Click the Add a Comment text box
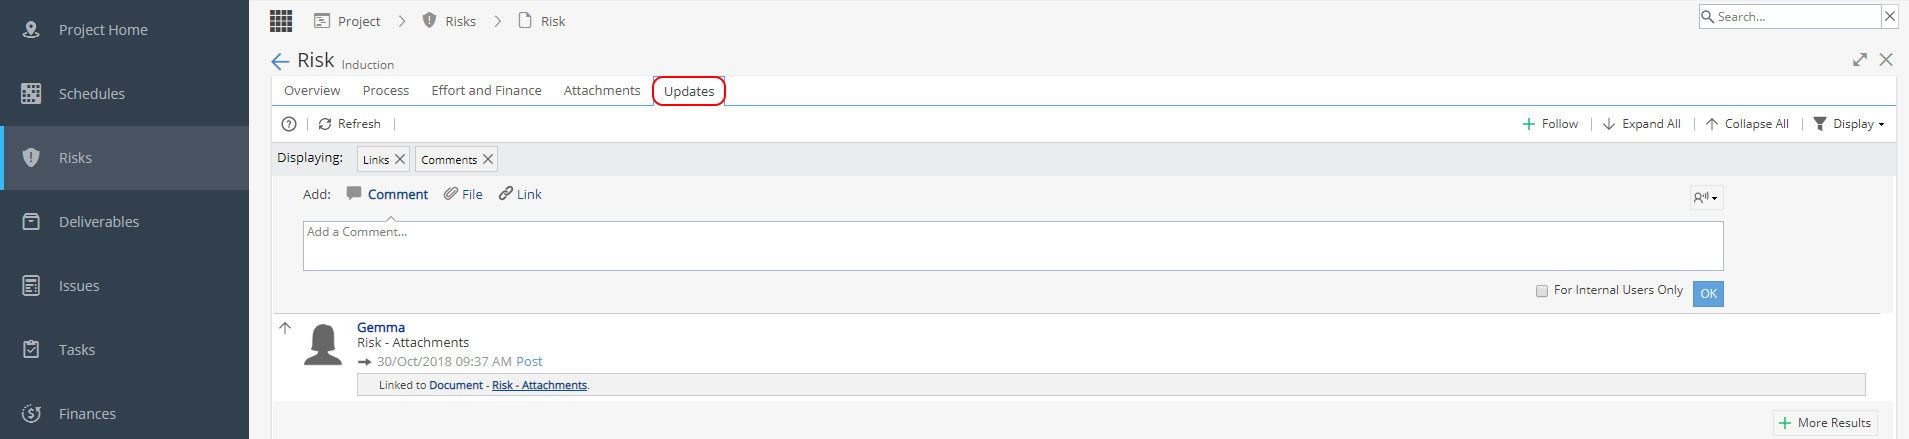The width and height of the screenshot is (1909, 439). pyautogui.click(x=1013, y=246)
